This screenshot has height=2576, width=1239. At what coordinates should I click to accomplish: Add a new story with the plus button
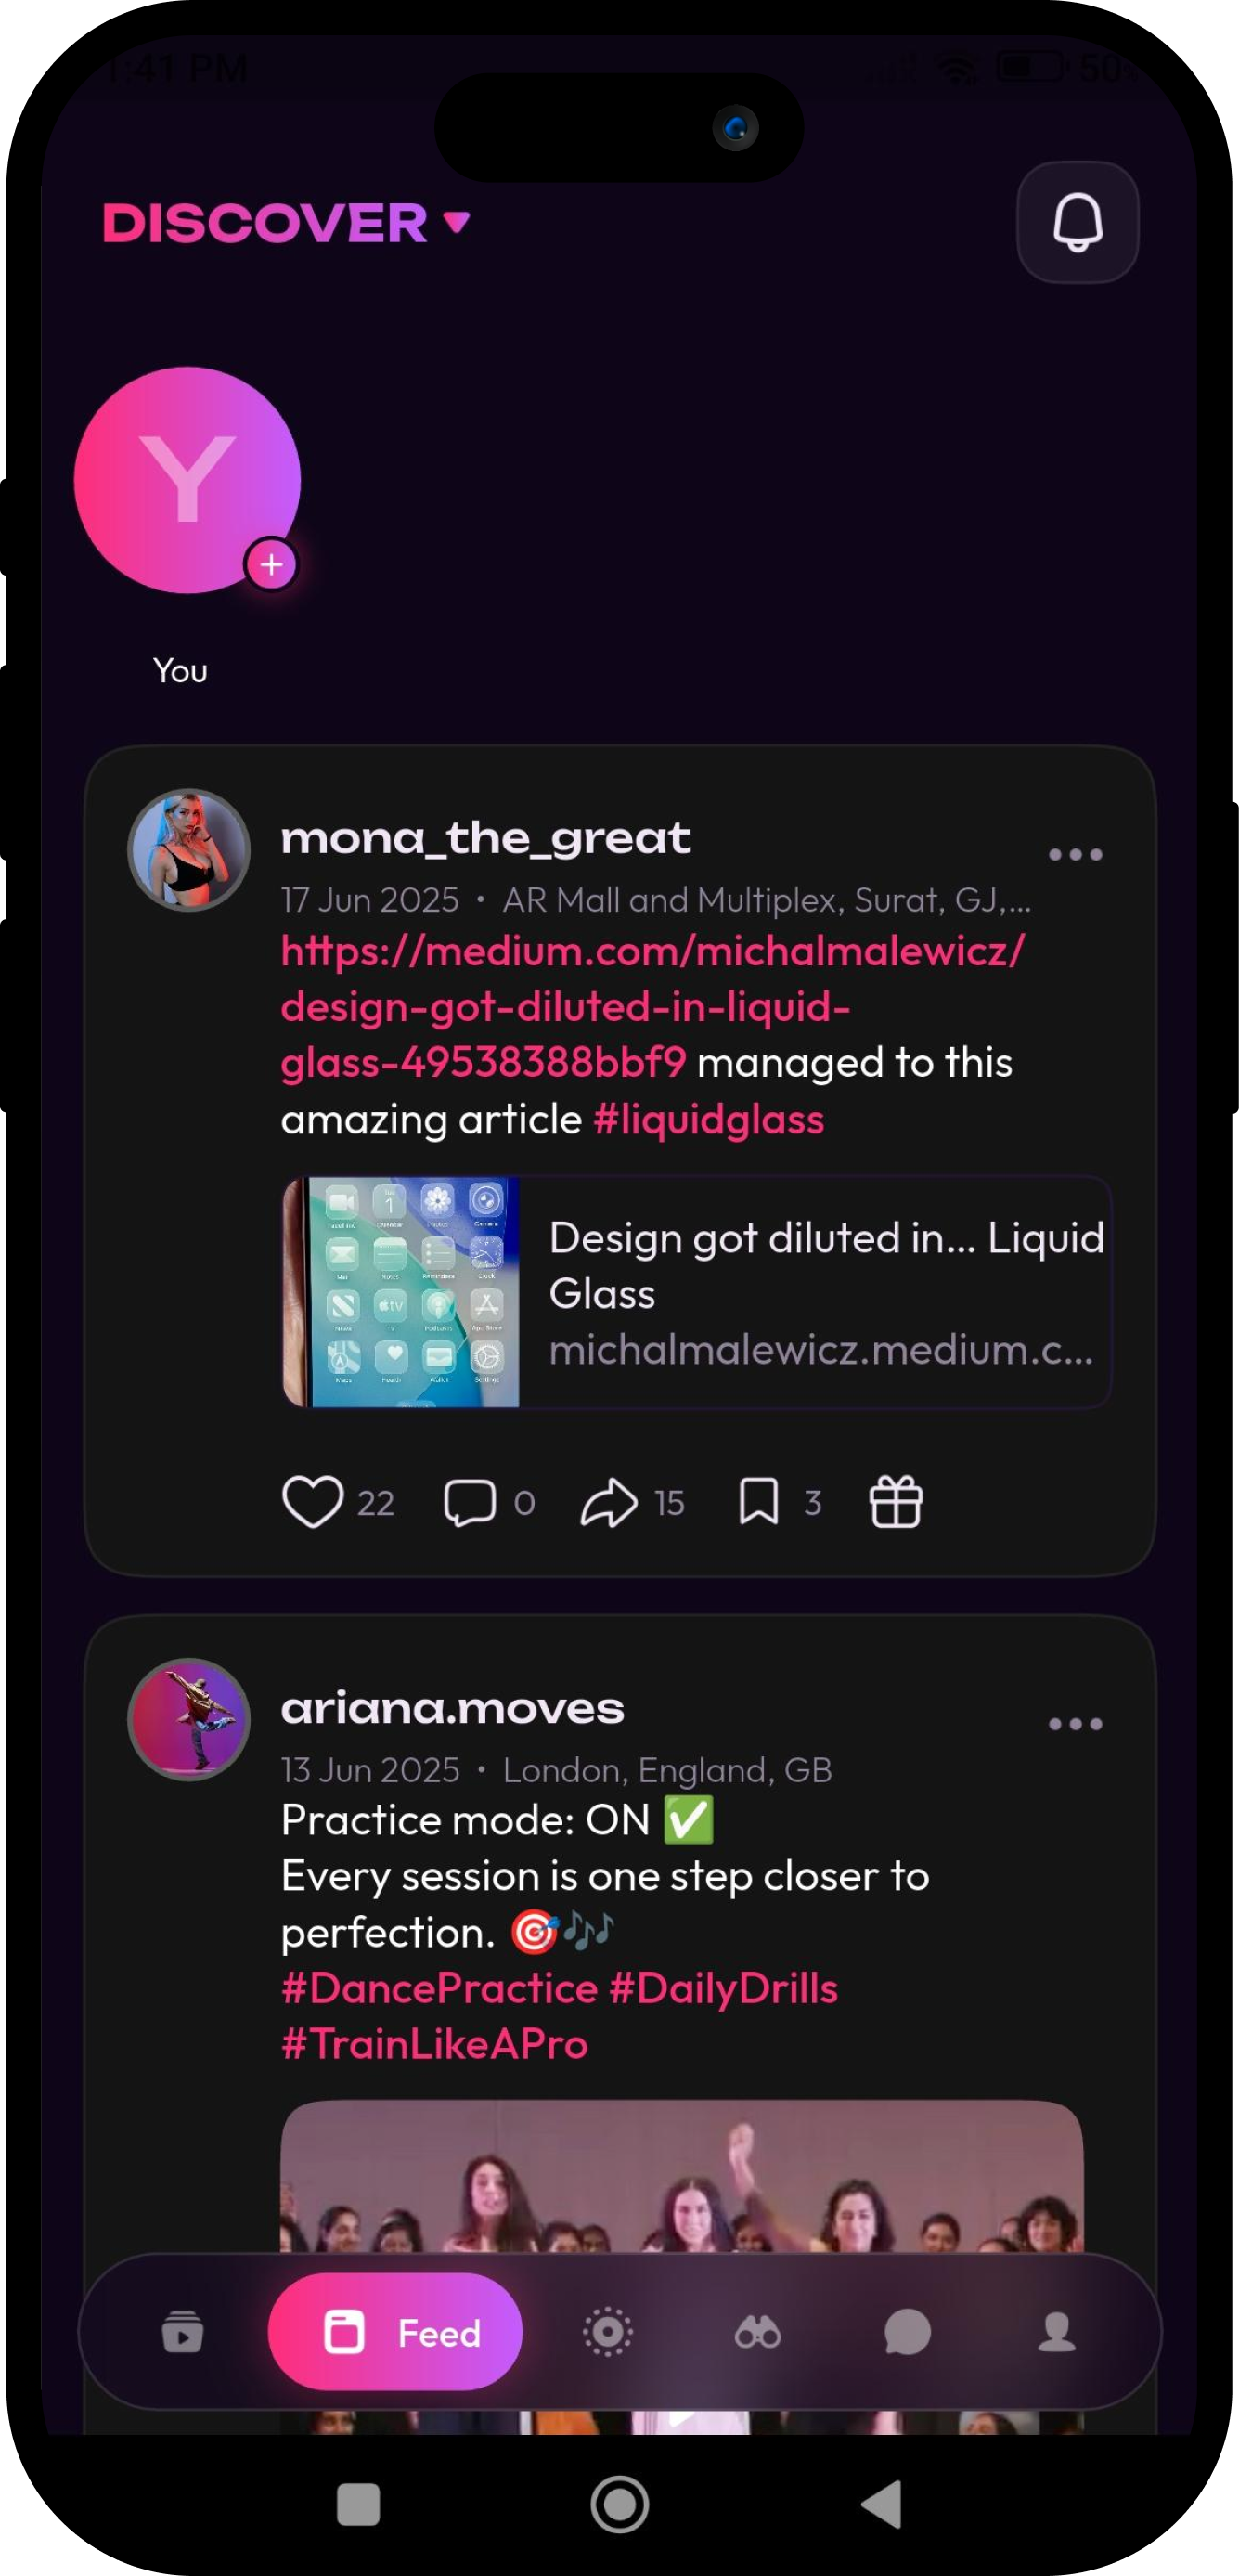click(272, 565)
